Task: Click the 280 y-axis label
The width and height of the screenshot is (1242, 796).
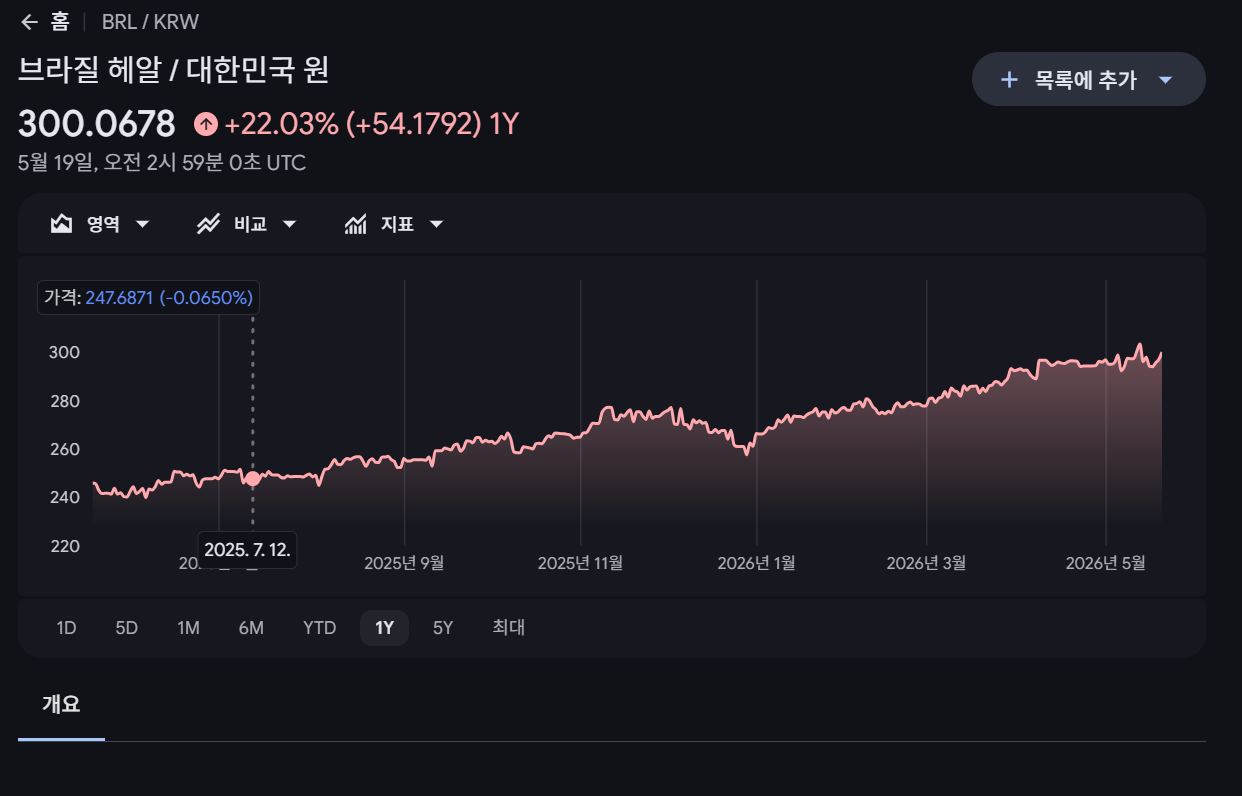Action: (x=64, y=401)
